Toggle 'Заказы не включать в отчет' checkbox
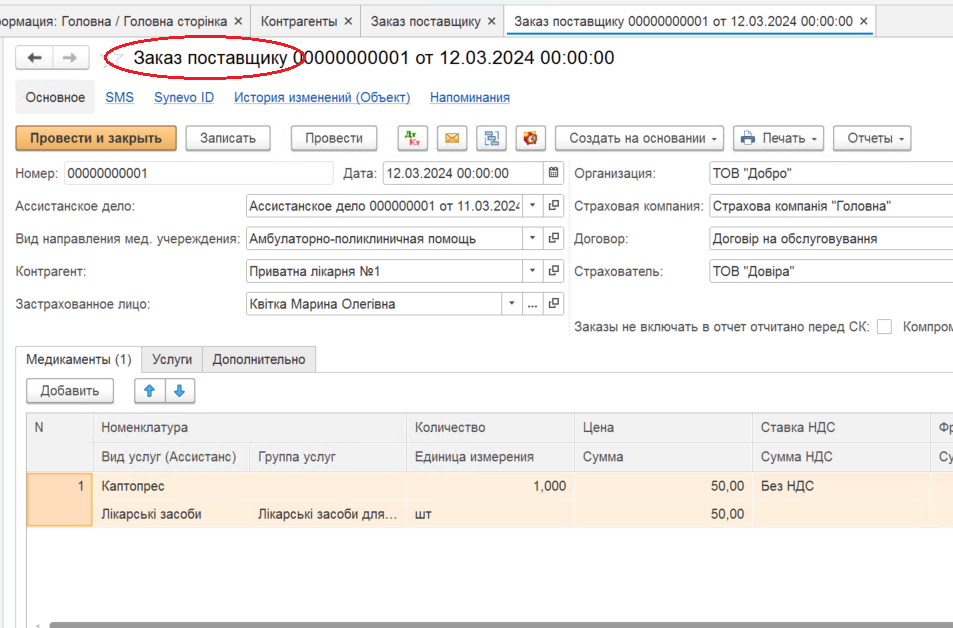The width and height of the screenshot is (953, 628). 884,327
